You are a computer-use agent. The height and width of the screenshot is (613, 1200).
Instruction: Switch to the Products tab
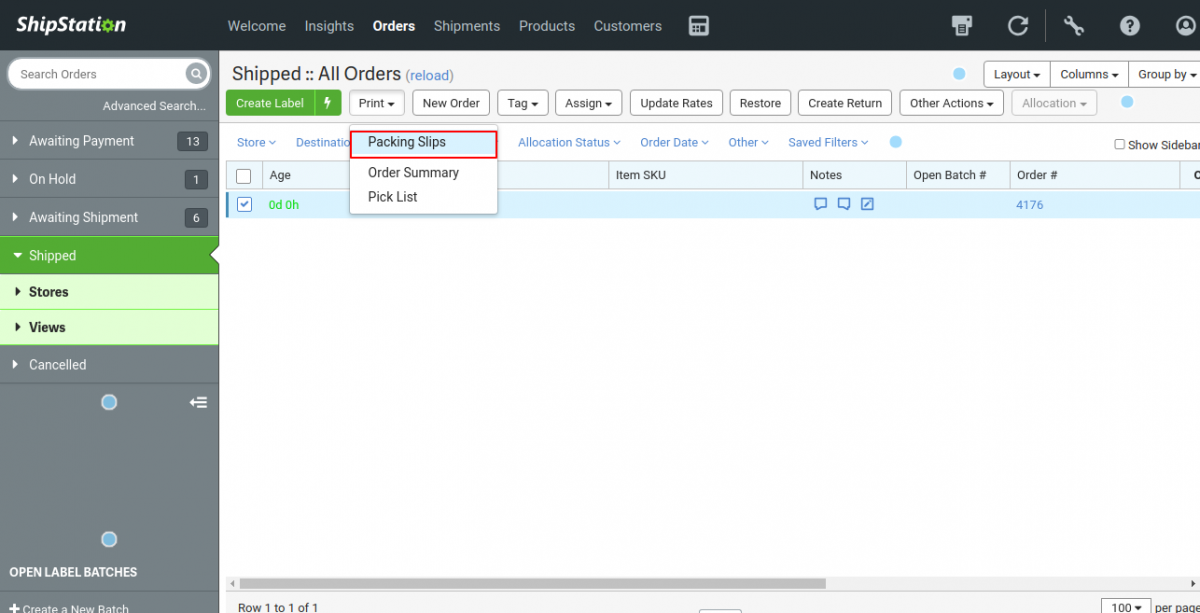point(547,26)
